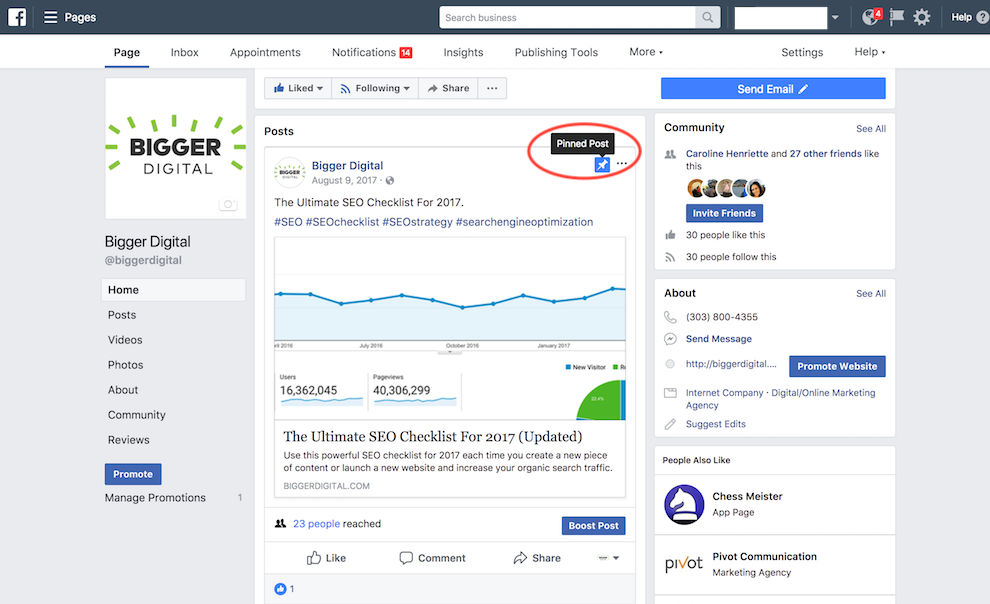
Task: Select Posts in the left sidebar
Action: click(122, 315)
